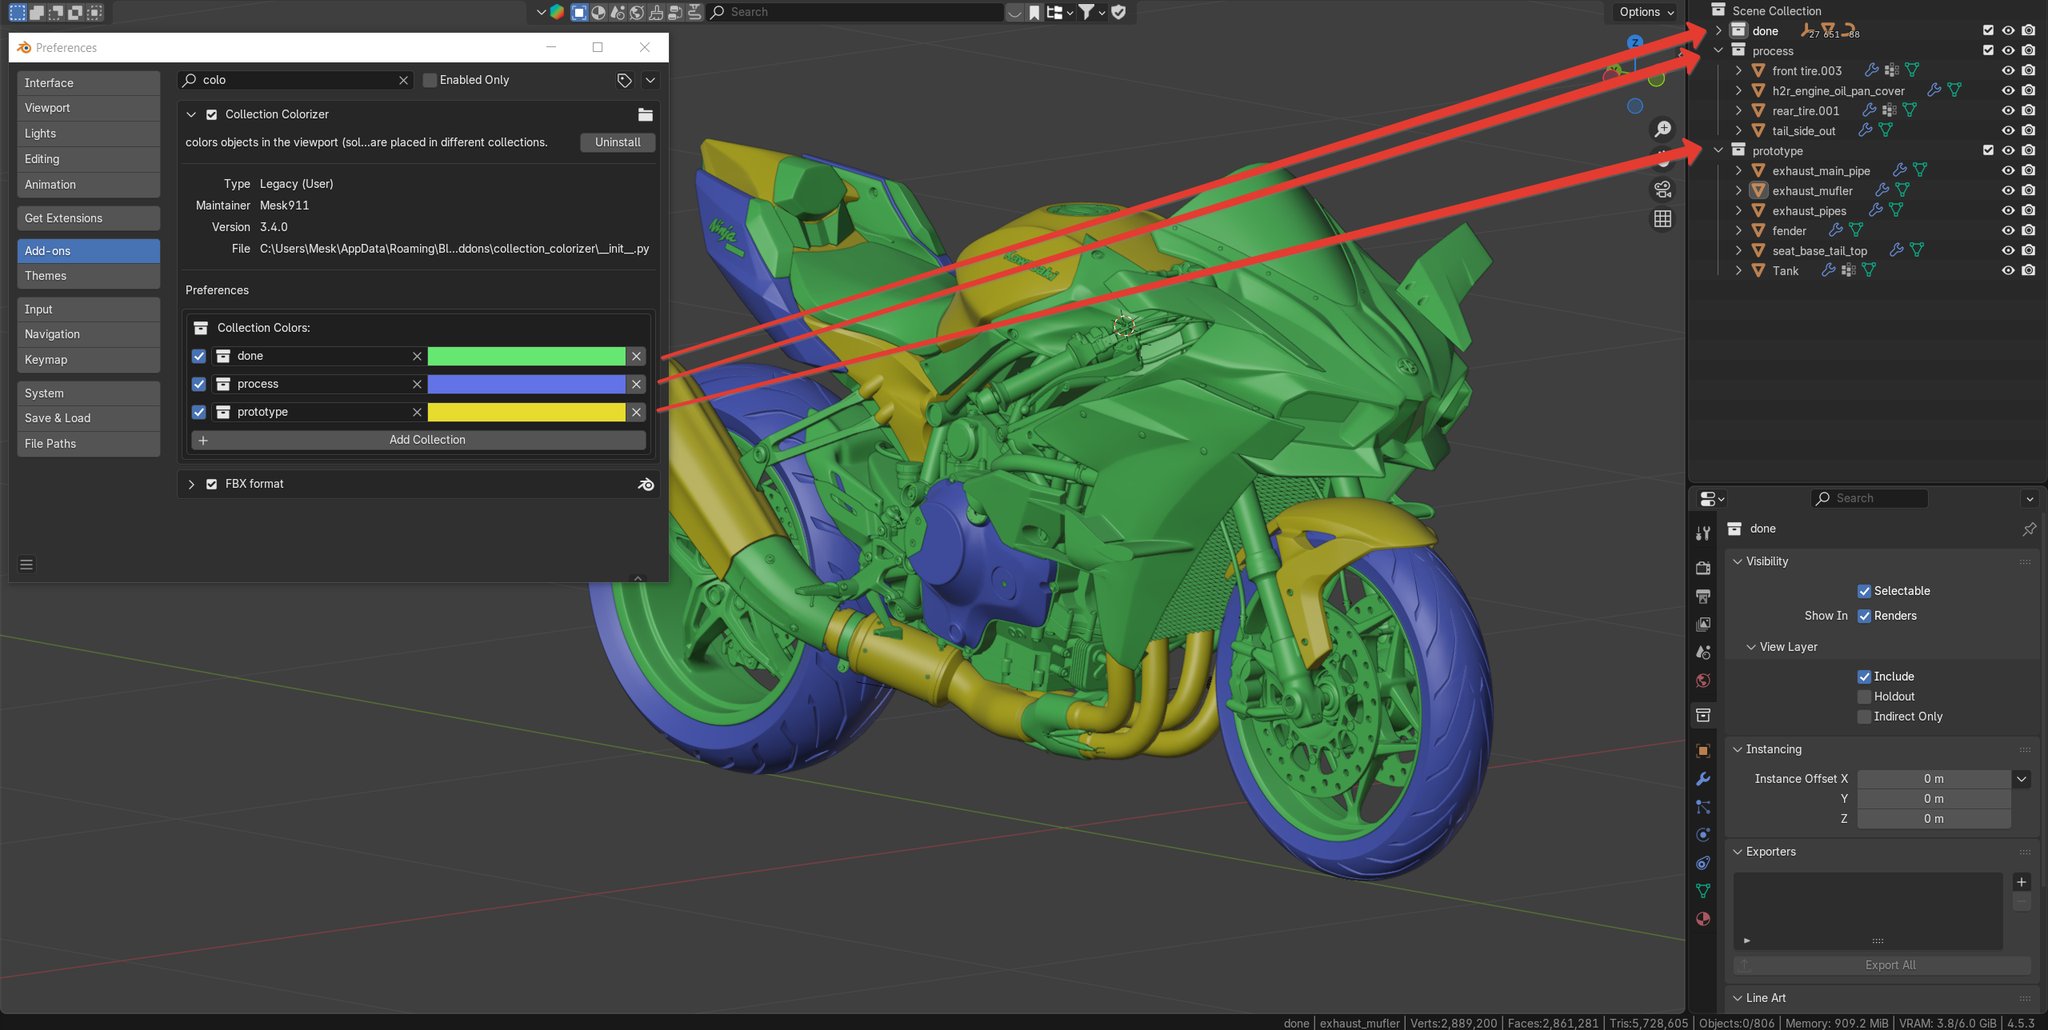Screen dimensions: 2048x1030
Task: Collapse the Exporters panel
Action: 1738,852
